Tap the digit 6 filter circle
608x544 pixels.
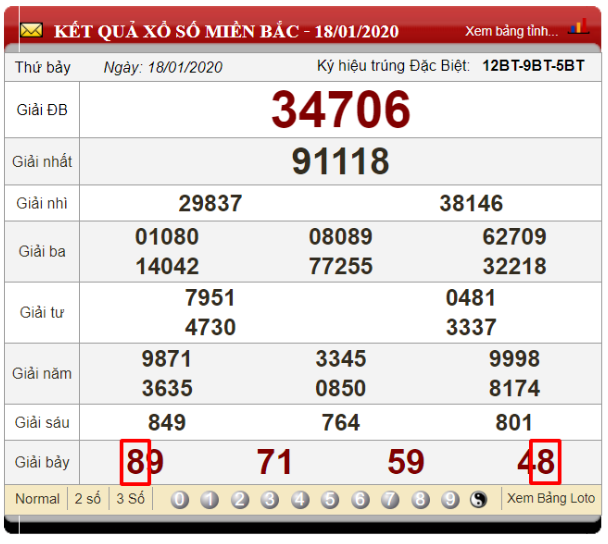point(360,500)
